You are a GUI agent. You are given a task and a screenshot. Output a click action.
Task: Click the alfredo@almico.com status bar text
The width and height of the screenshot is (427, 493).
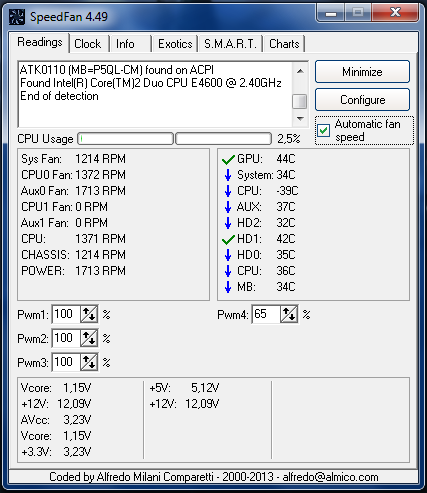coord(330,477)
